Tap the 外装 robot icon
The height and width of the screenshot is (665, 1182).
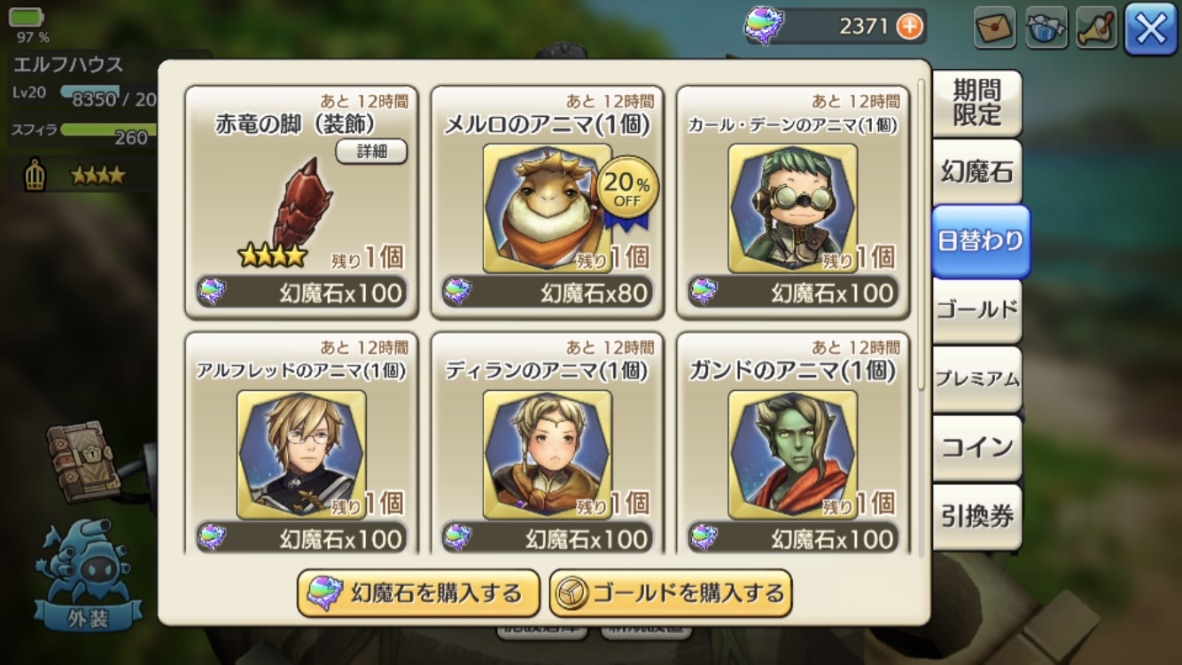click(x=87, y=575)
